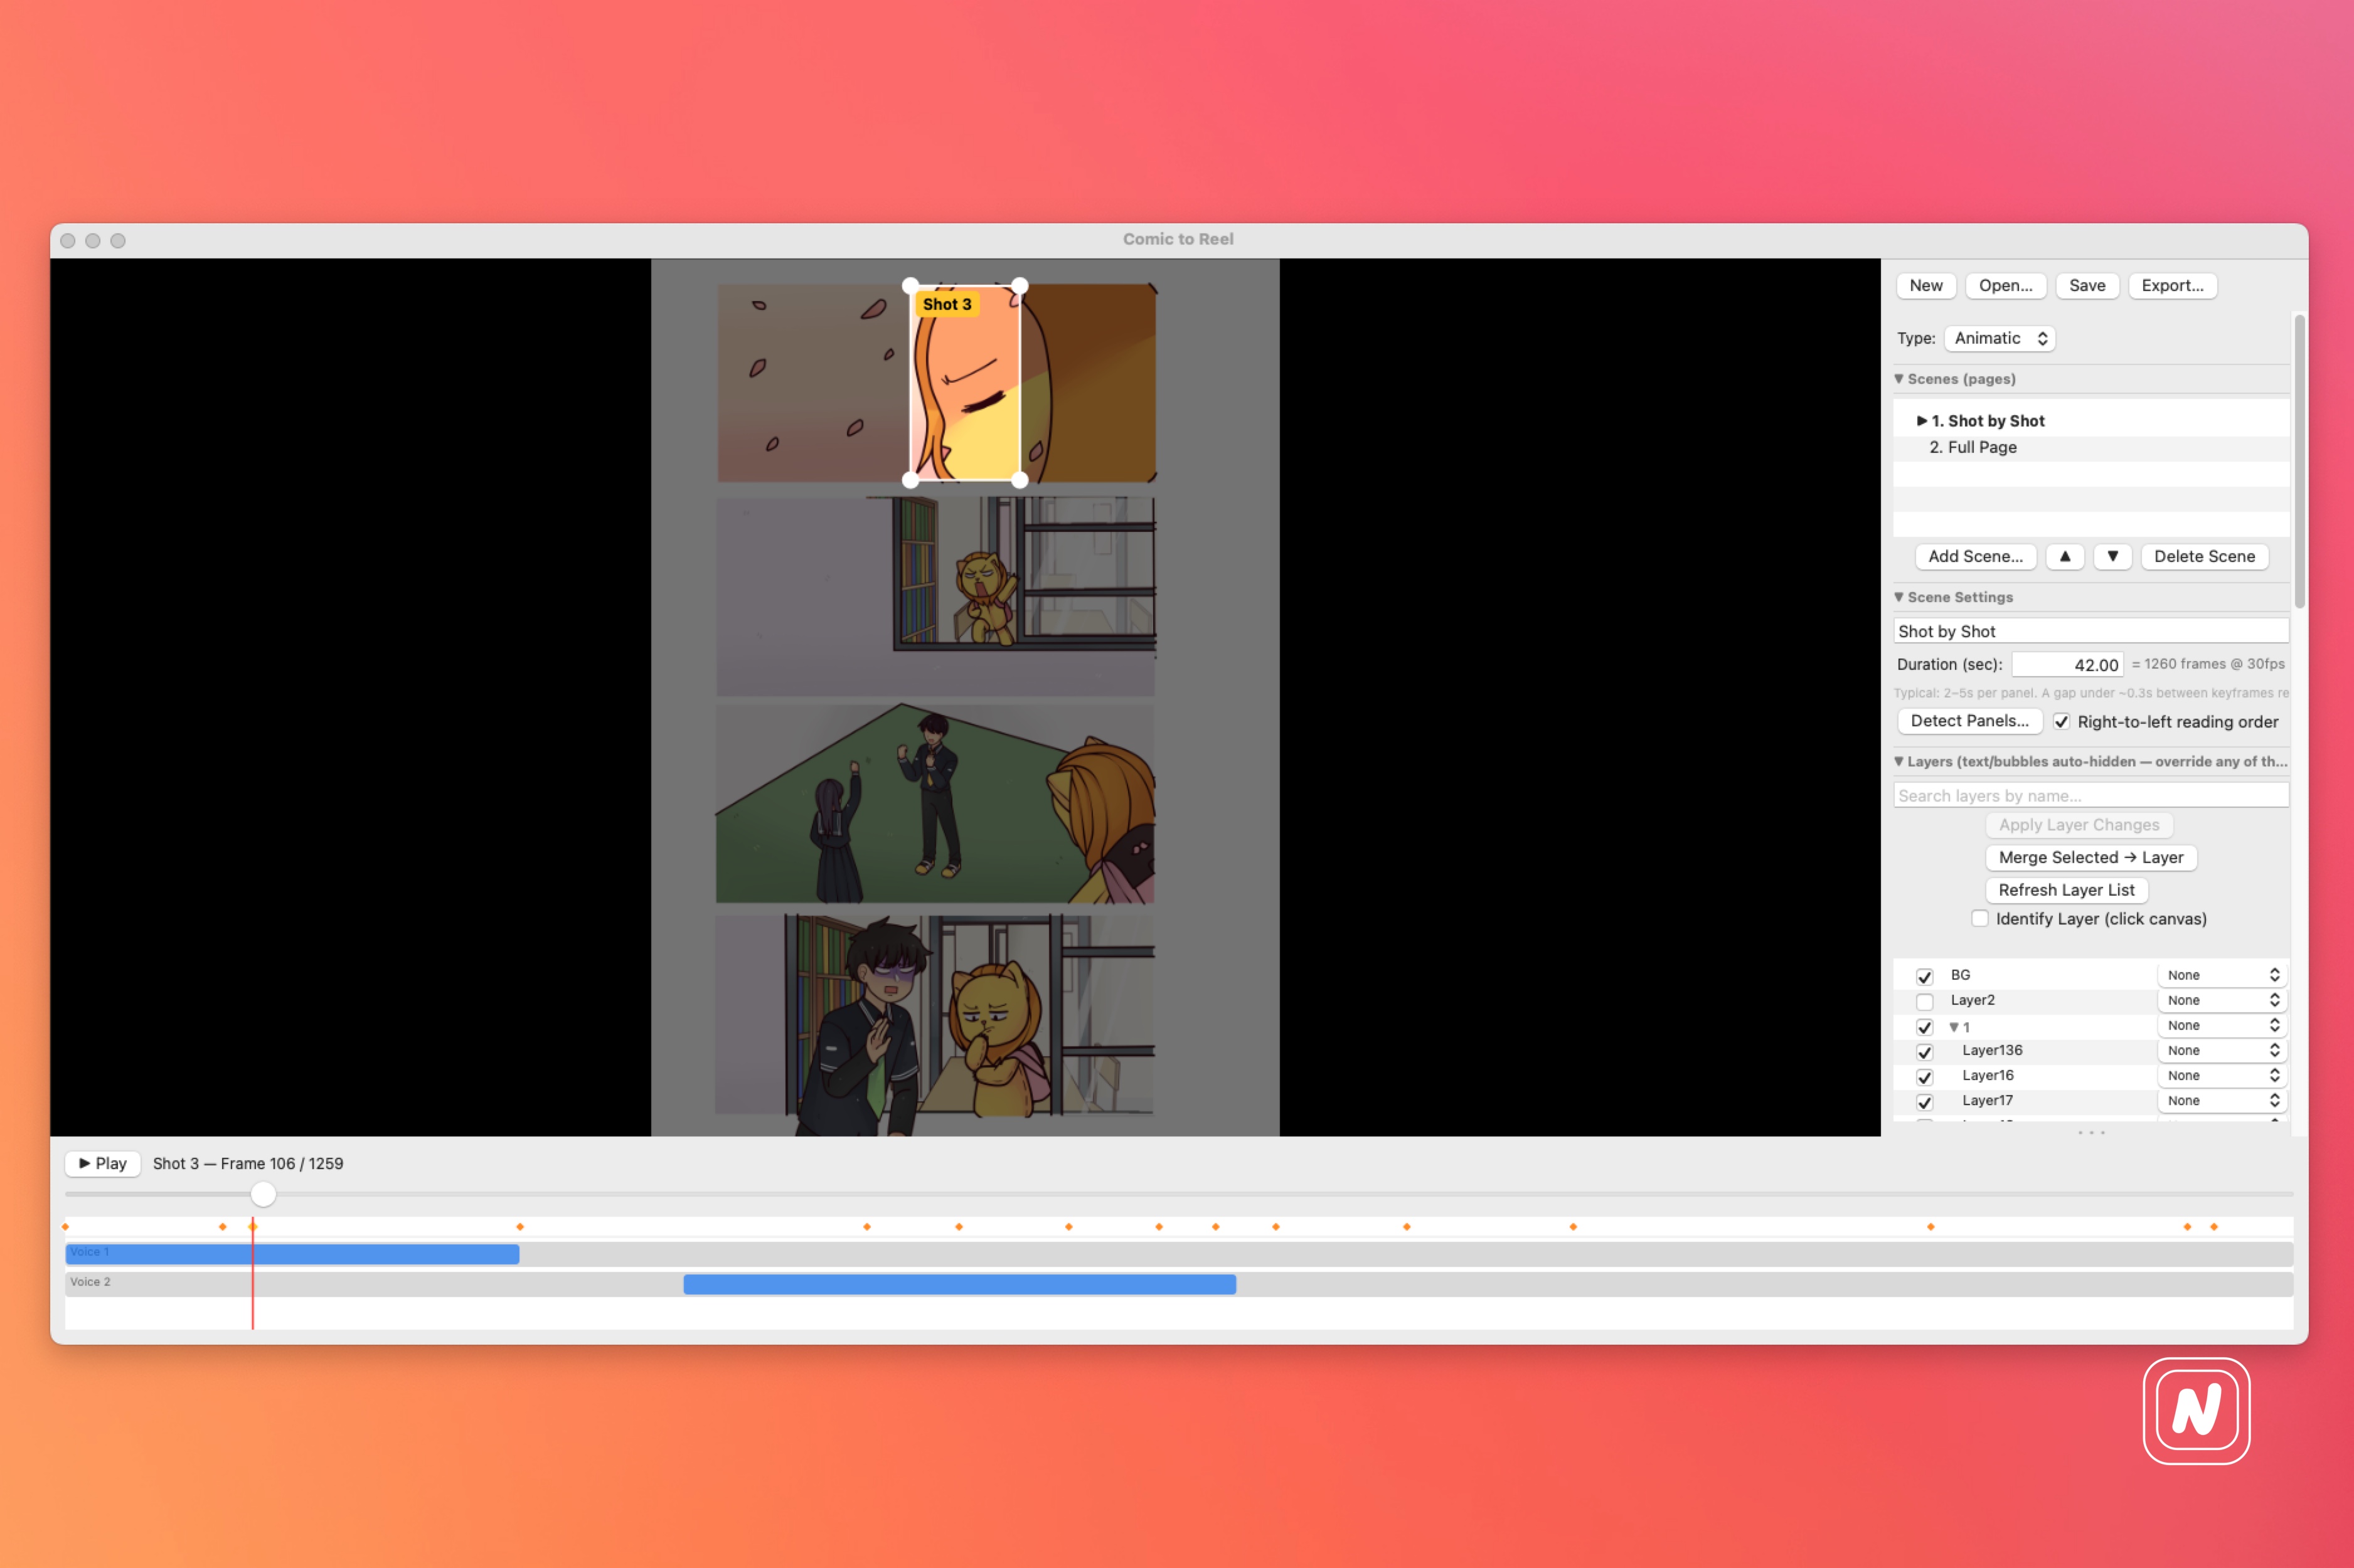Screen dimensions: 2354x1568
Task: Uncheck the Layer136 layer
Action: 1924,1051
